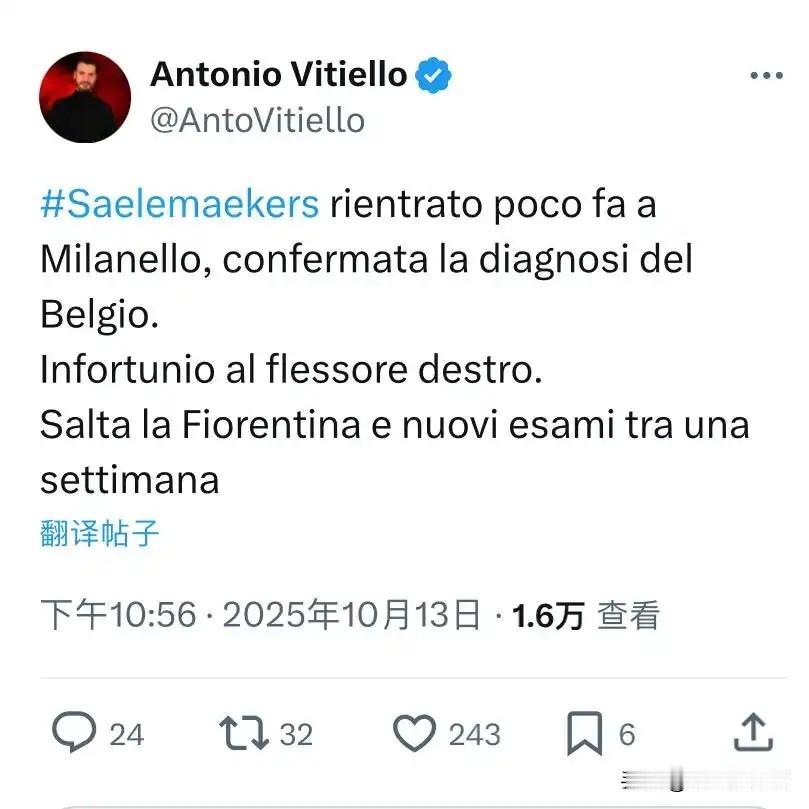Like the post with the heart icon
The height and width of the screenshot is (809, 809).
click(414, 733)
